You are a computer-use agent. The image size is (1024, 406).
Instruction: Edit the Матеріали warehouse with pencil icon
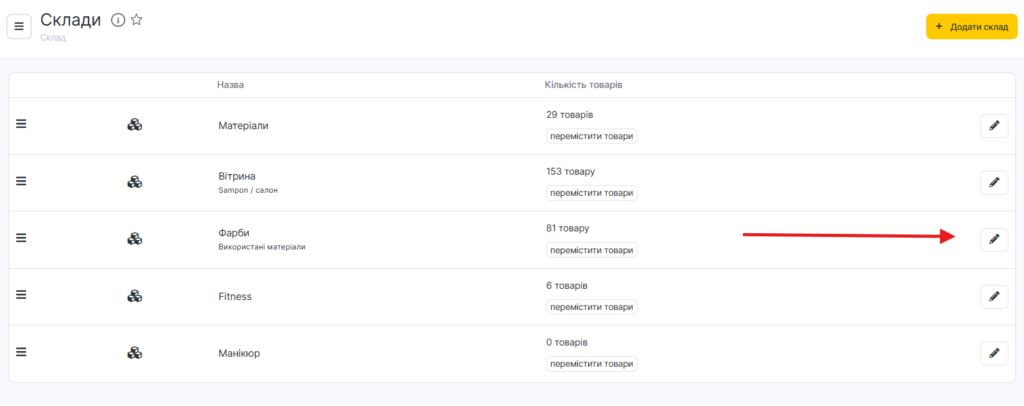[993, 126]
